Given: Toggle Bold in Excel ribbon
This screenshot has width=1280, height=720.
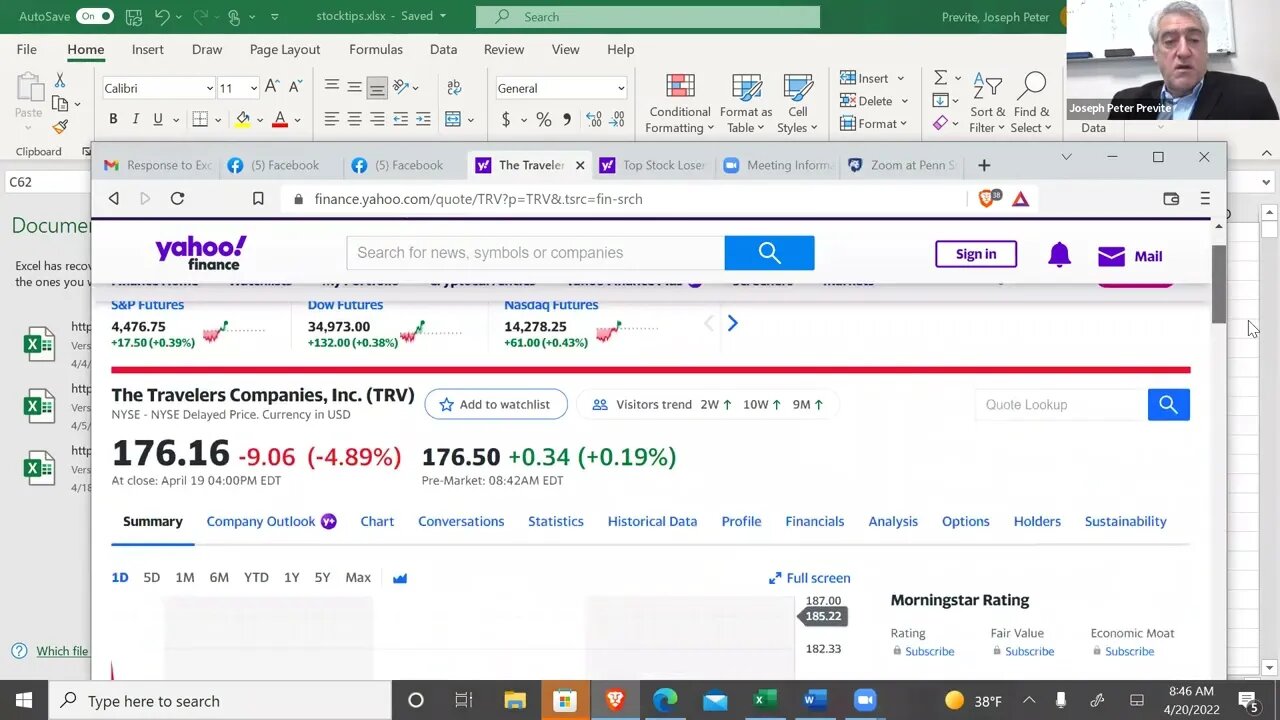Looking at the screenshot, I should point(113,119).
